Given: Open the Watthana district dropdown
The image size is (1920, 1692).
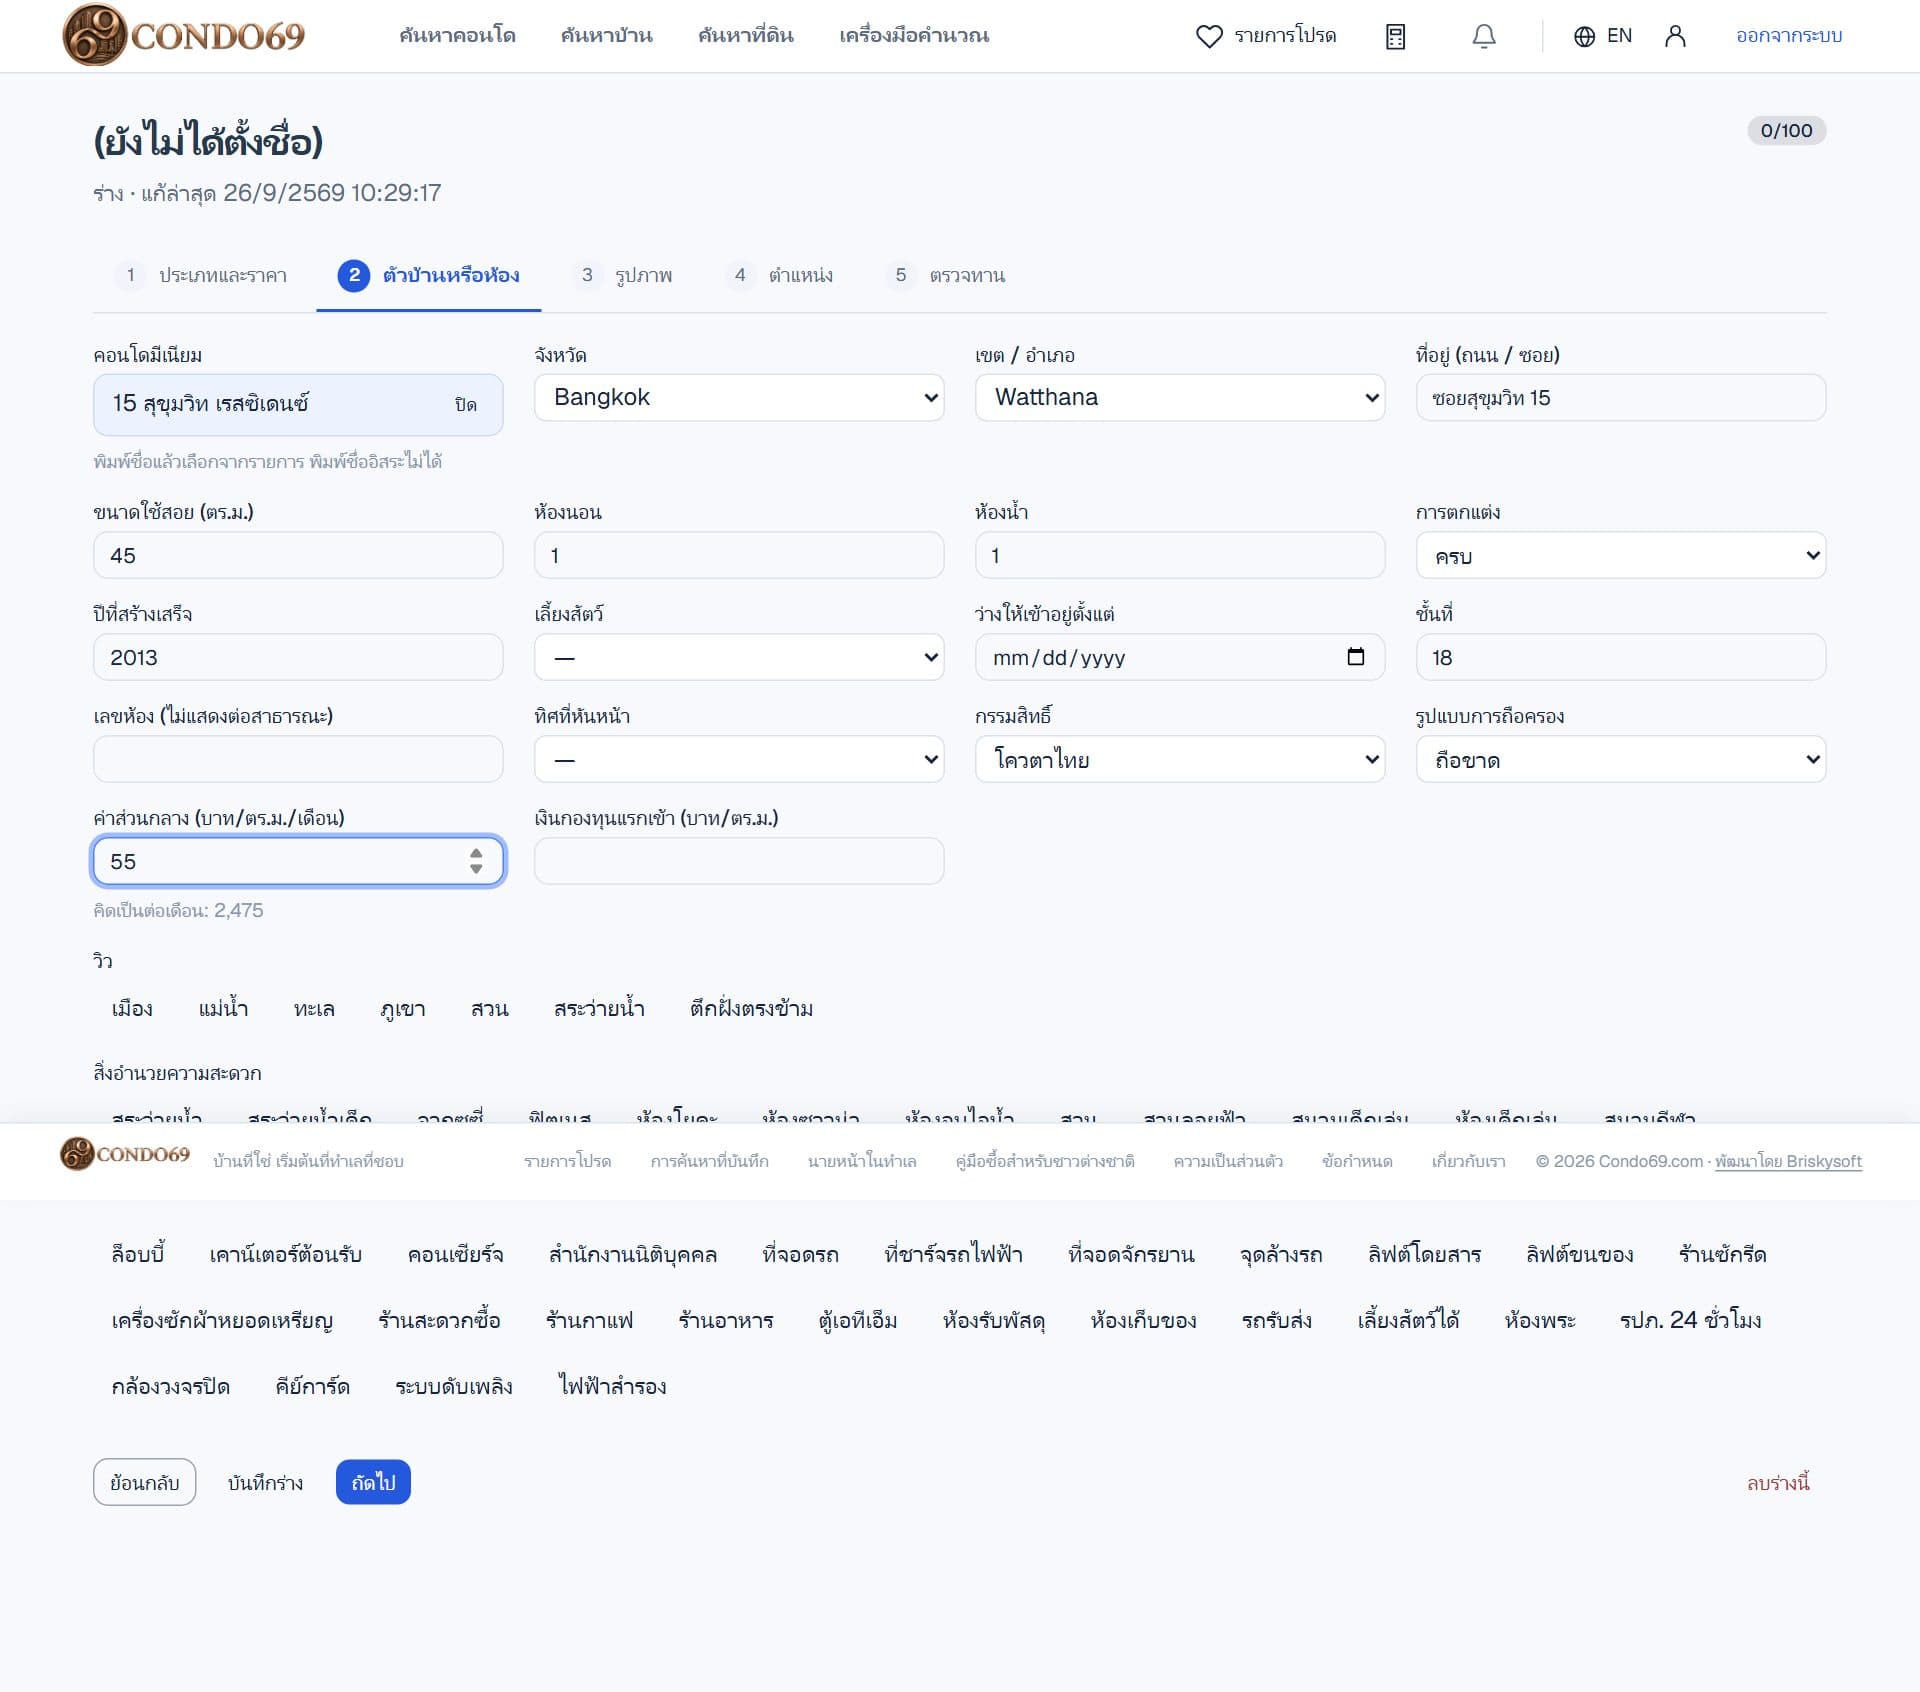Looking at the screenshot, I should point(1180,397).
